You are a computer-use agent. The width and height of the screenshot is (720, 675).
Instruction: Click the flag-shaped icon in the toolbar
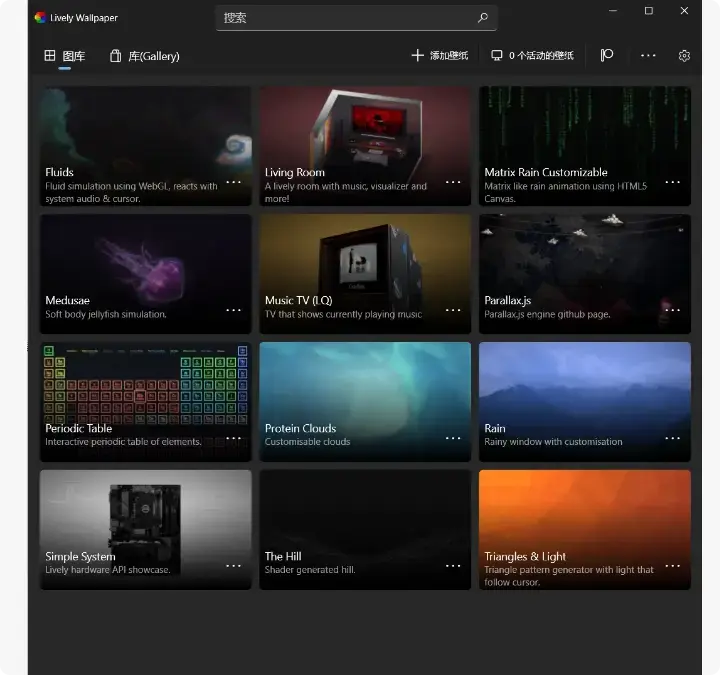point(607,56)
